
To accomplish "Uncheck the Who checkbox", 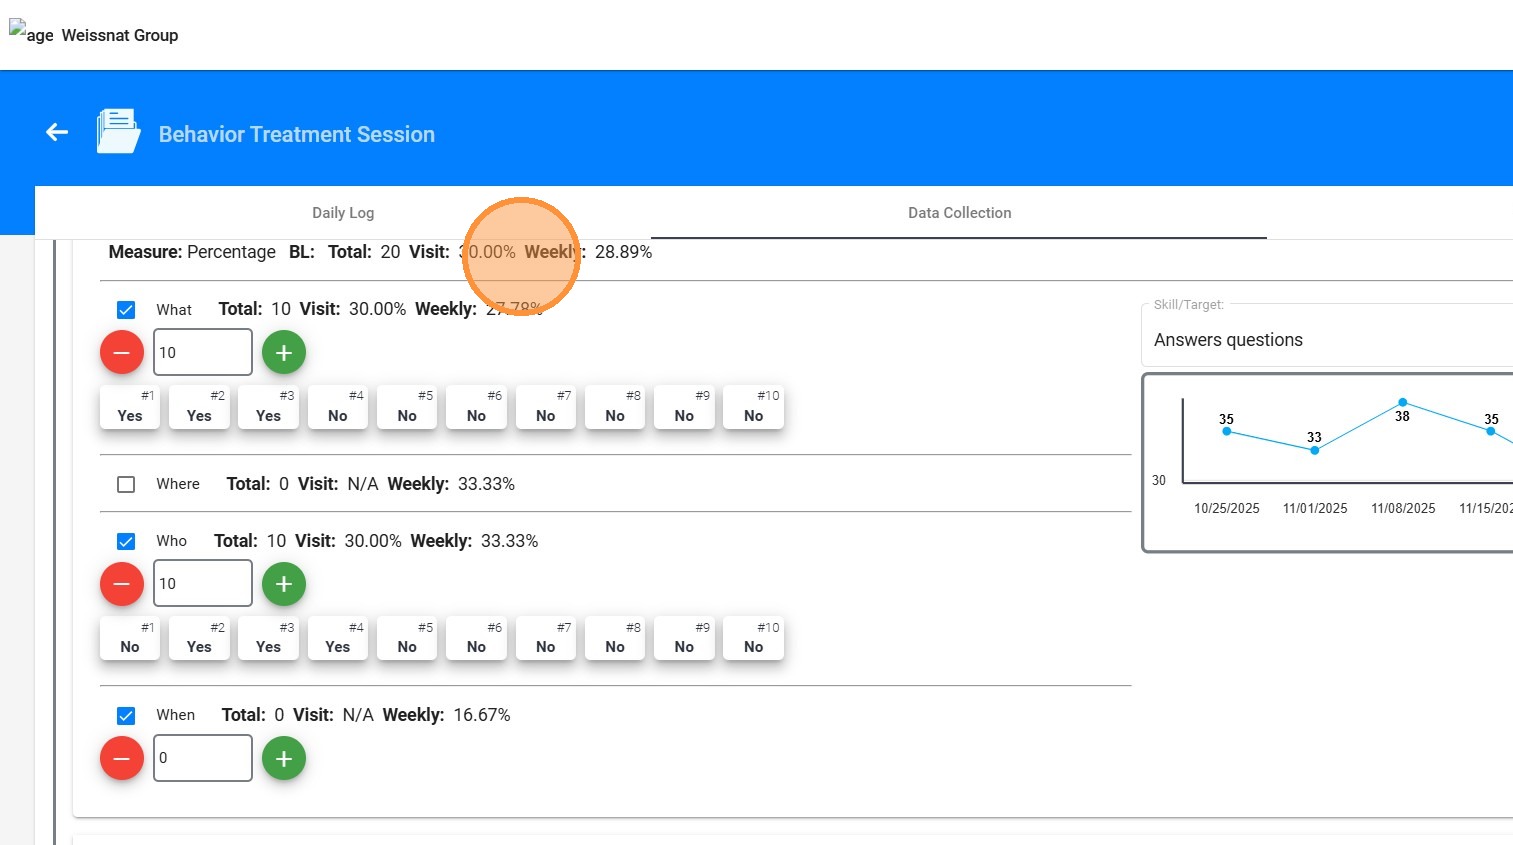I will pyautogui.click(x=126, y=541).
